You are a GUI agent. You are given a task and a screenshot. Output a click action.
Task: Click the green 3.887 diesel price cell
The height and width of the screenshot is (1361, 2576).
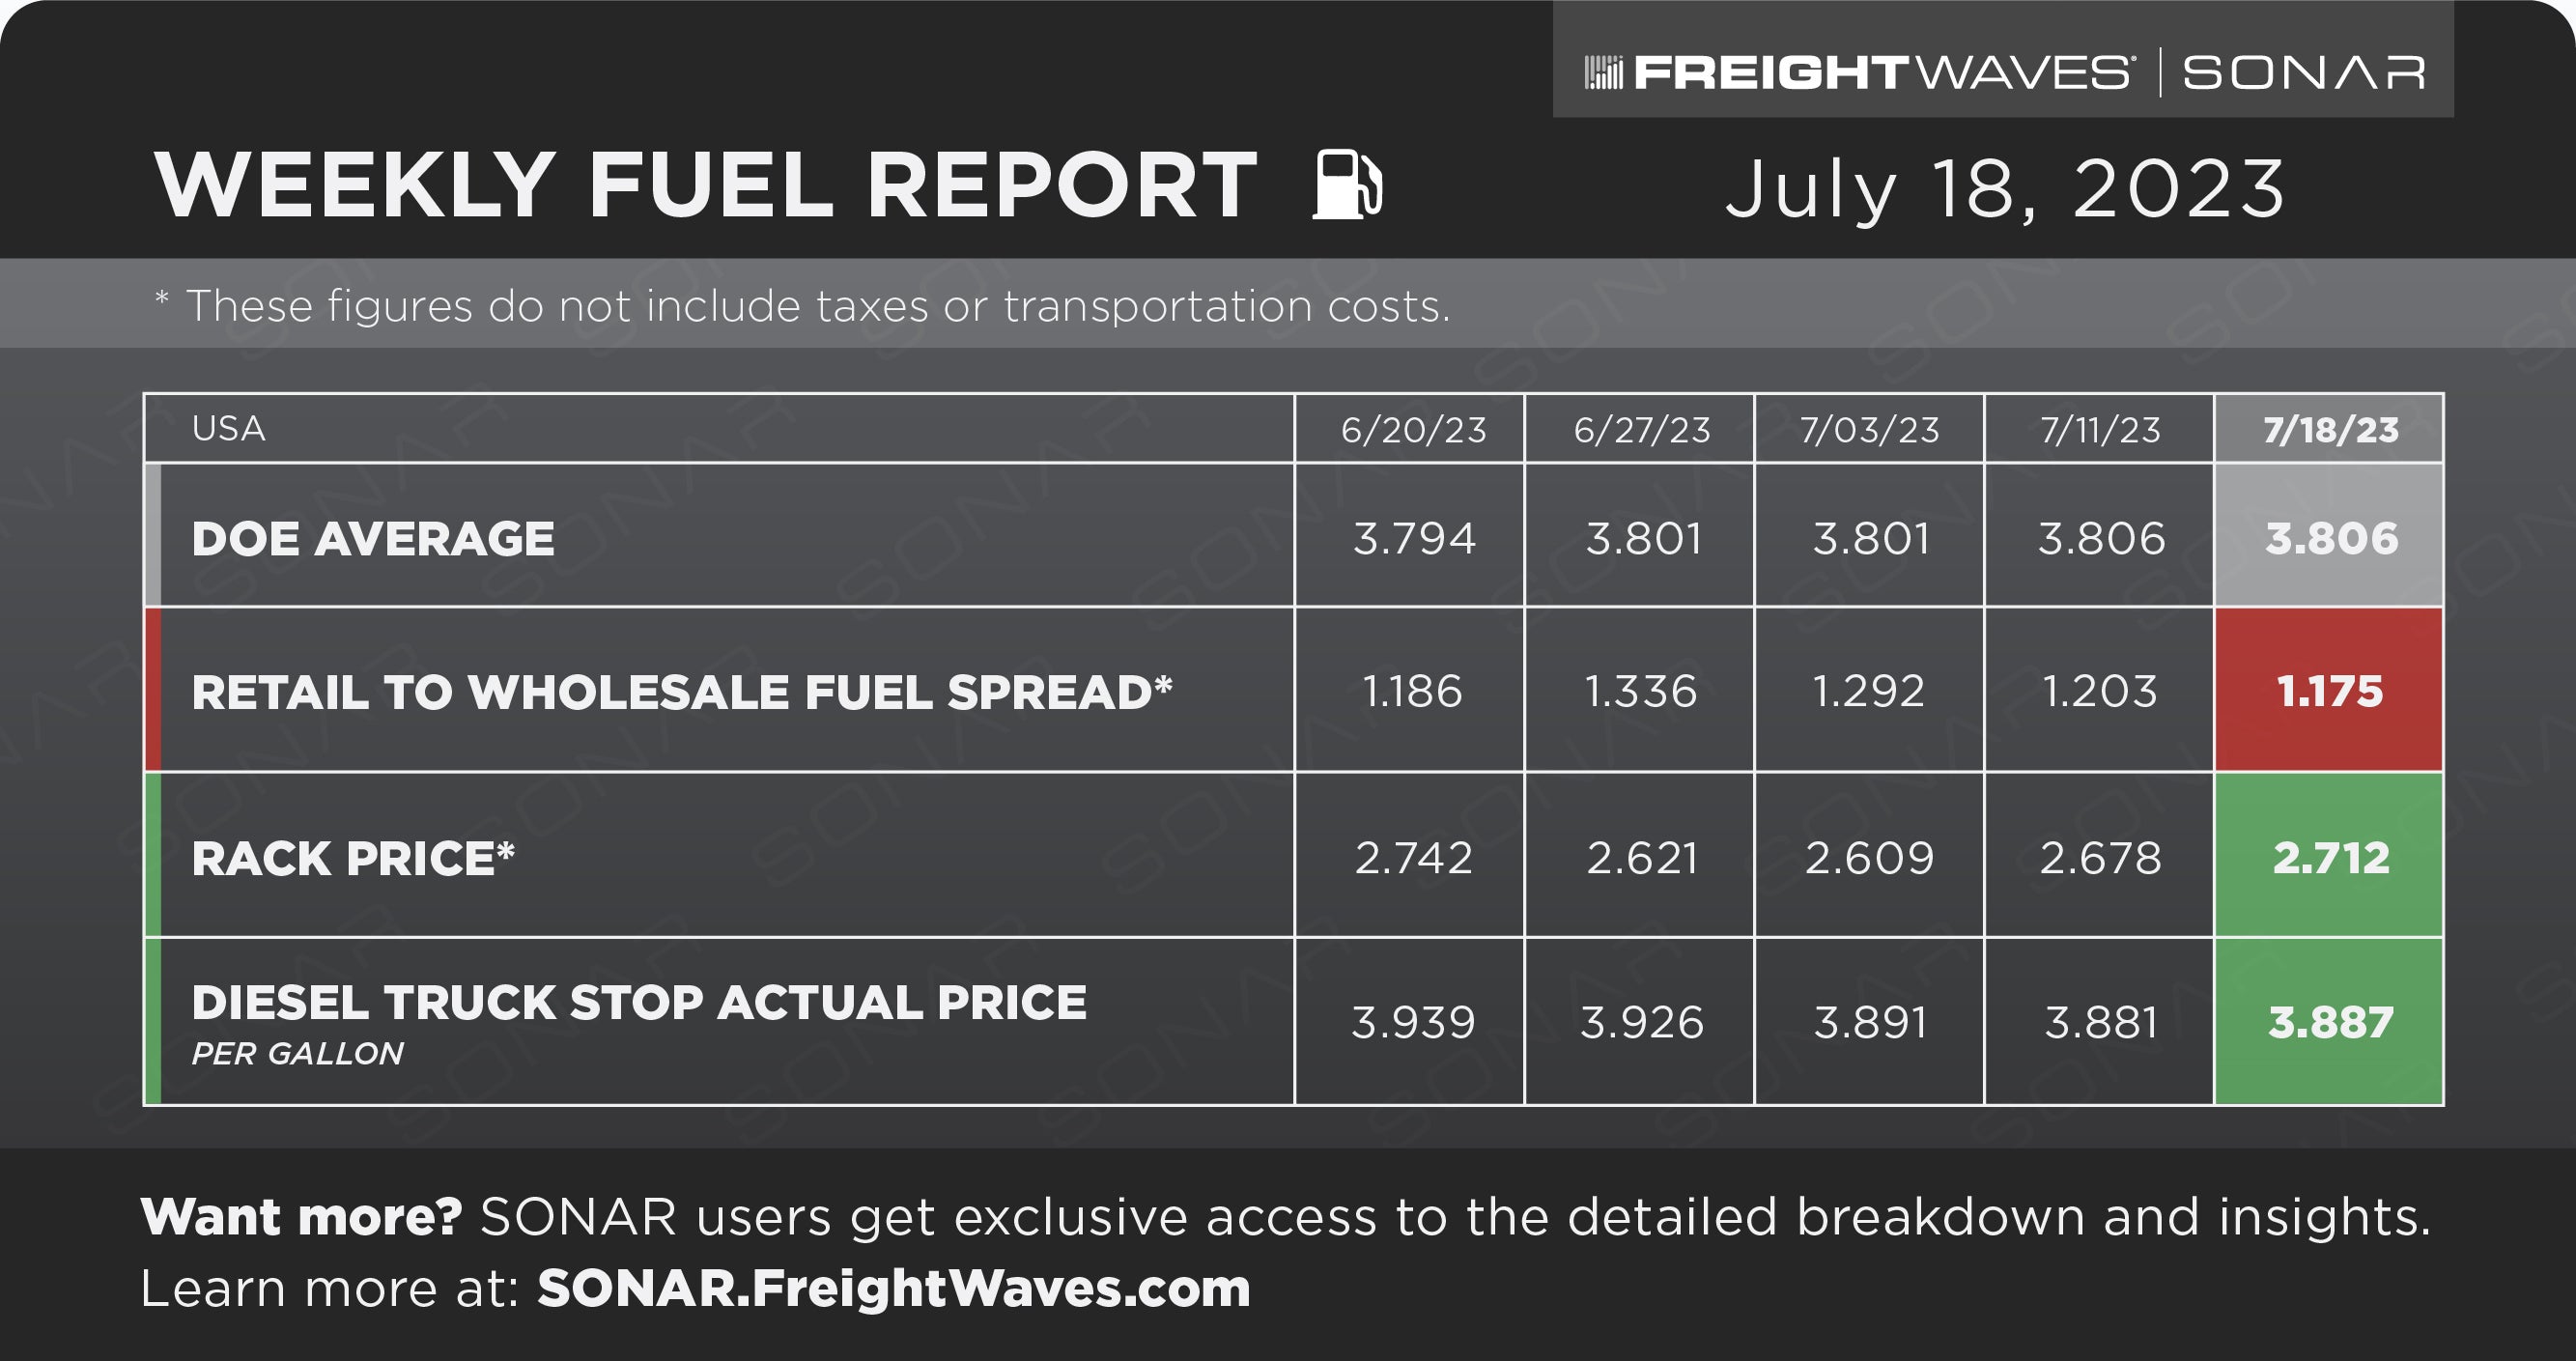tap(2330, 1022)
